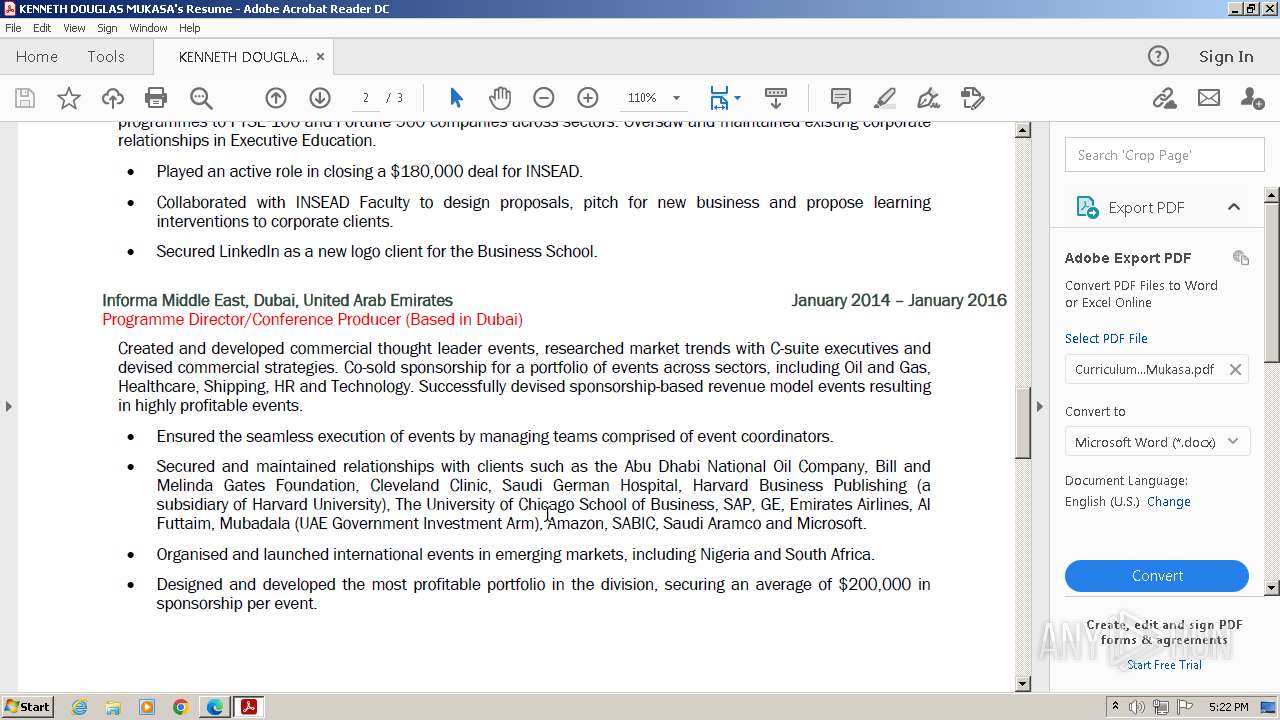
Task: Open the File menu
Action: point(13,28)
